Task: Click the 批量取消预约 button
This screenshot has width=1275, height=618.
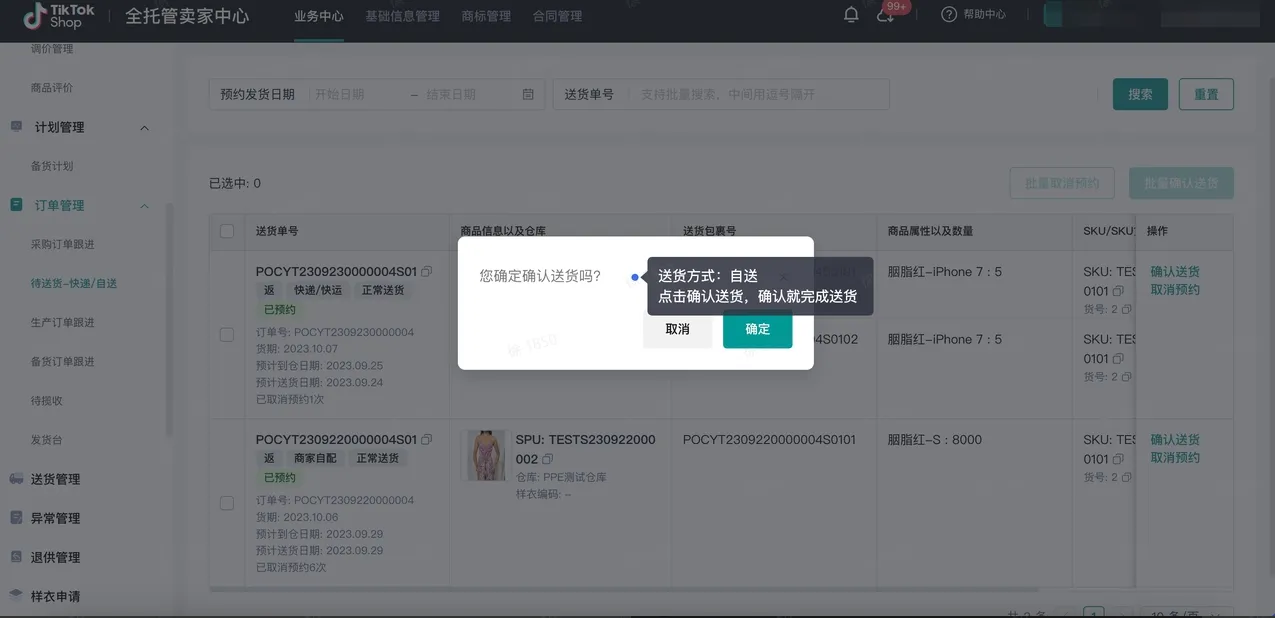Action: pyautogui.click(x=1062, y=183)
